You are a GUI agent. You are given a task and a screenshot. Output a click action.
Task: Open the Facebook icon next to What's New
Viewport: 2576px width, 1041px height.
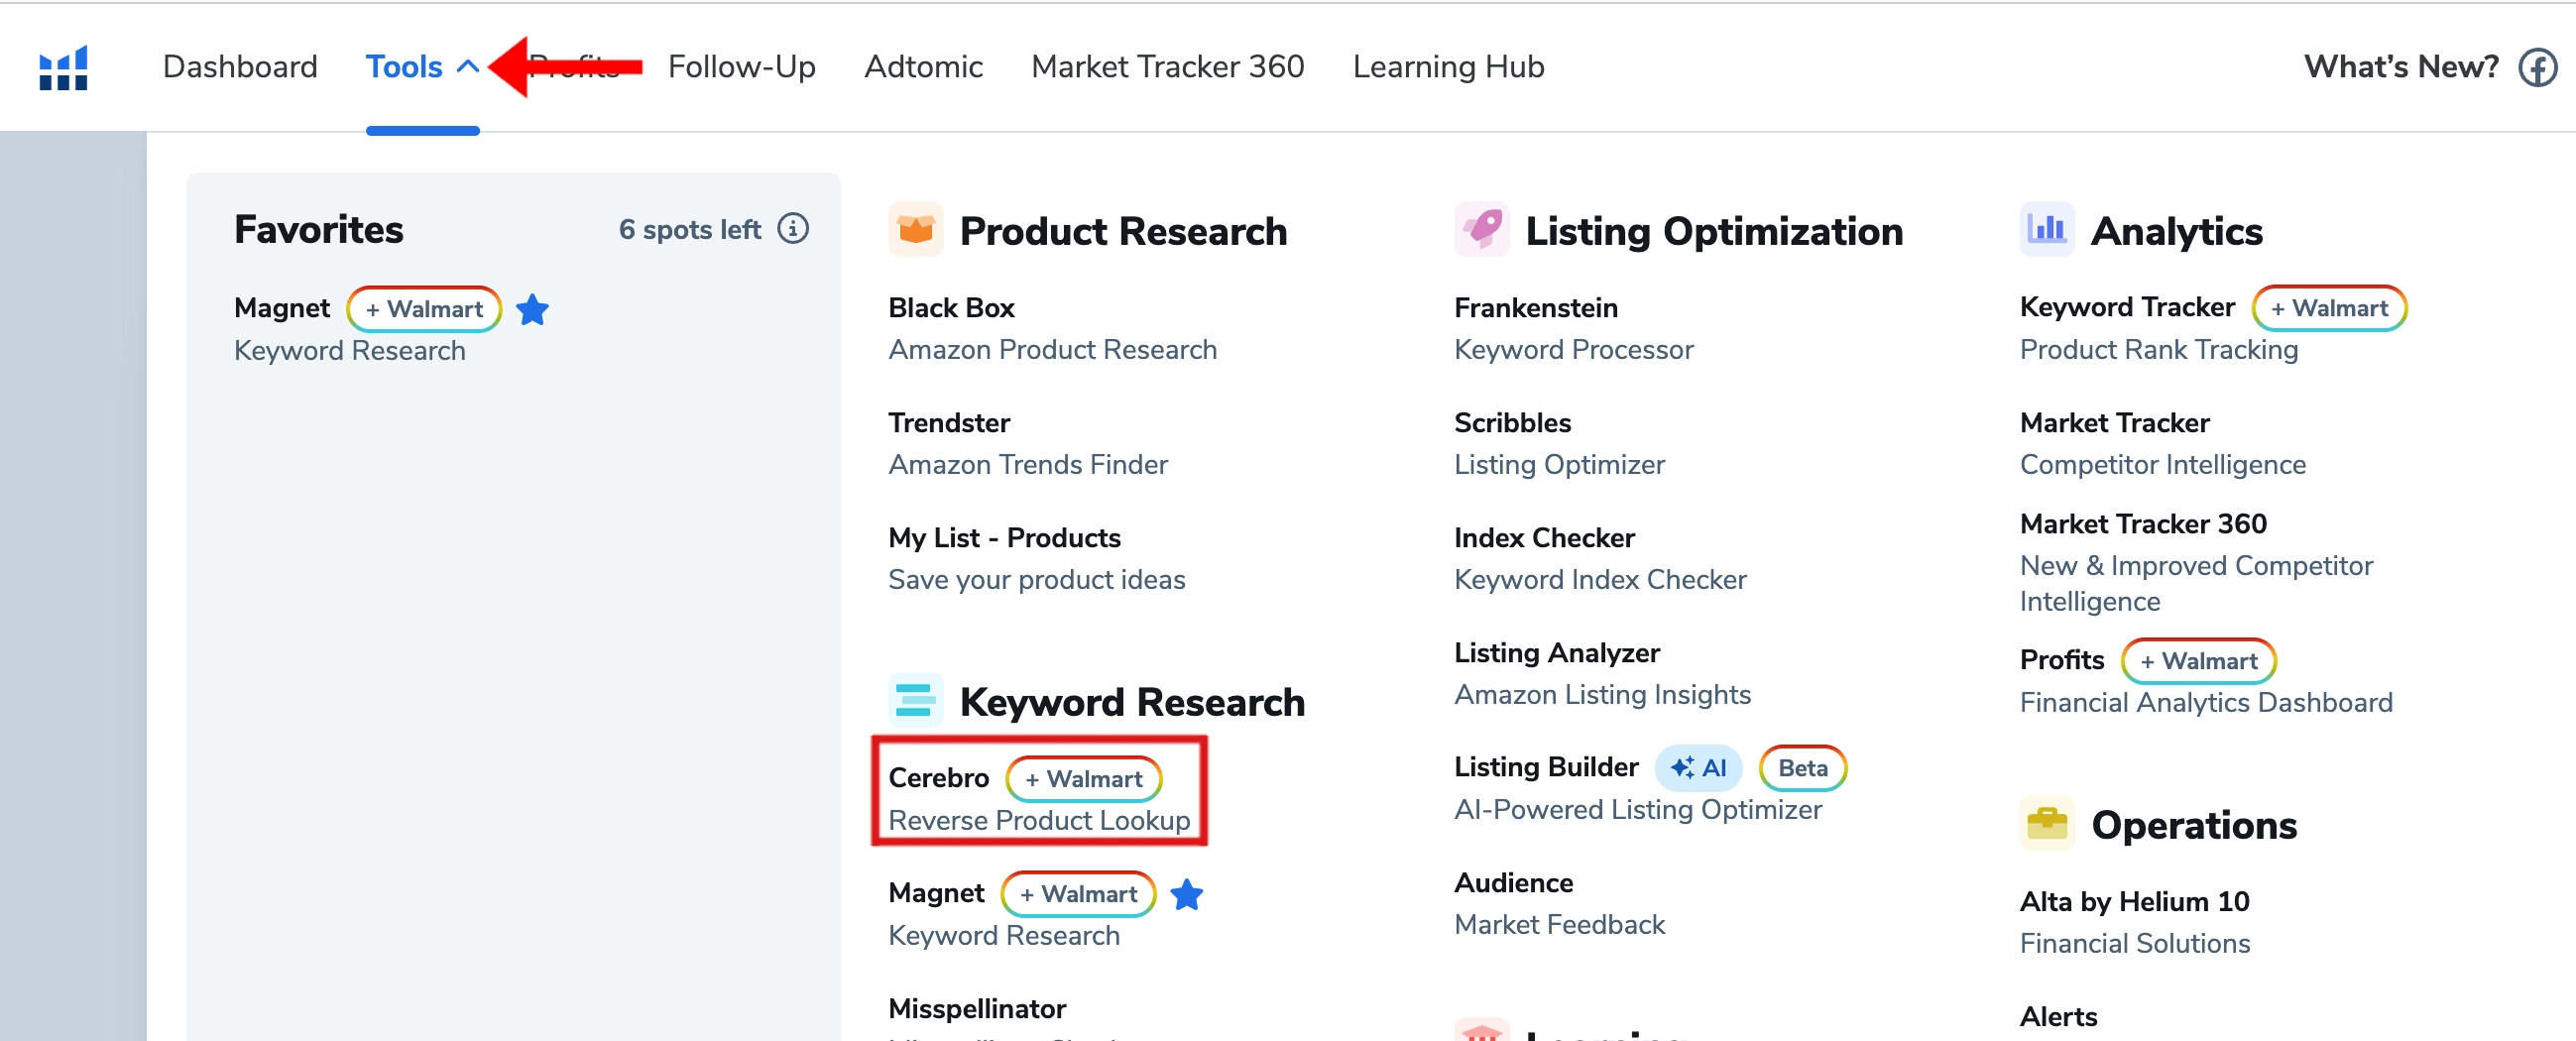point(2538,68)
